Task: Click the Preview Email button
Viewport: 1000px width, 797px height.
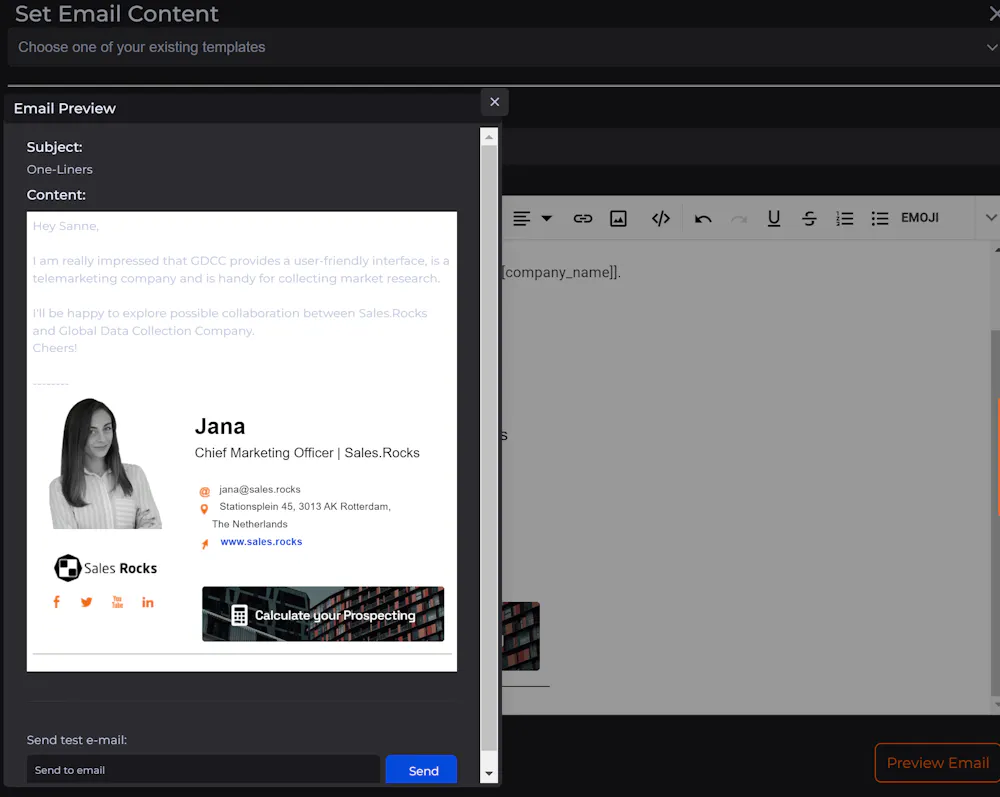Action: click(937, 762)
